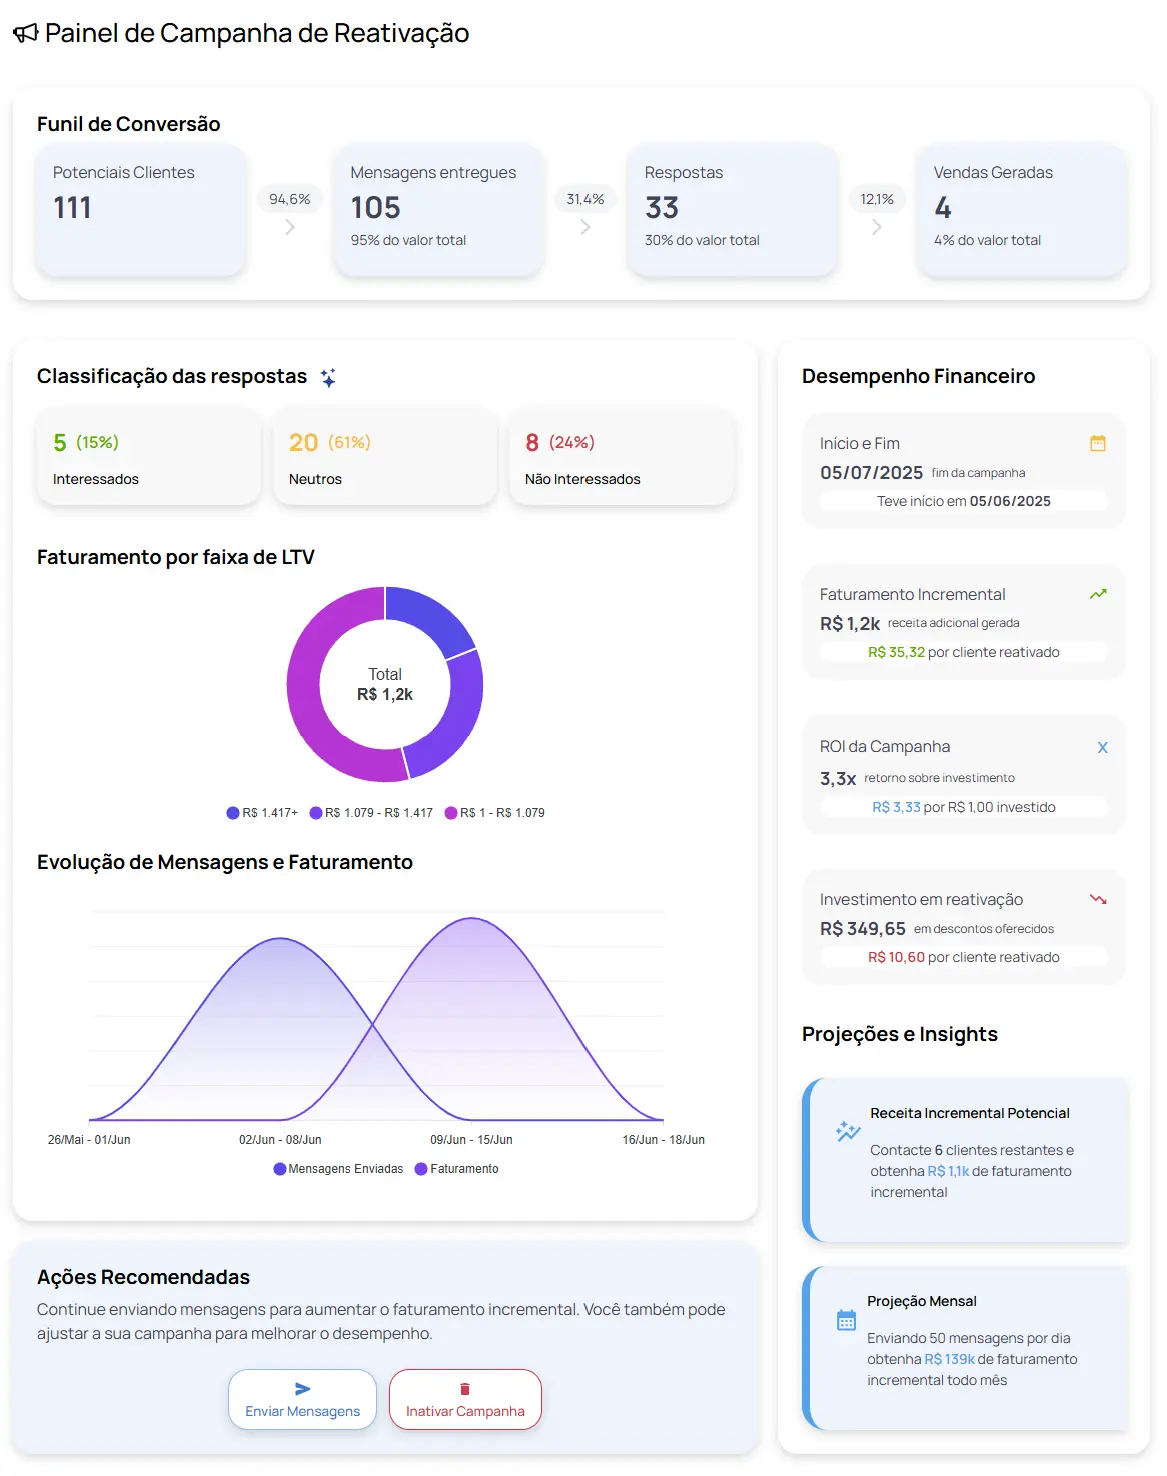Click the multiplier x icon on ROI da Campanha
Viewport: 1167px width, 1476px height.
pos(1102,746)
